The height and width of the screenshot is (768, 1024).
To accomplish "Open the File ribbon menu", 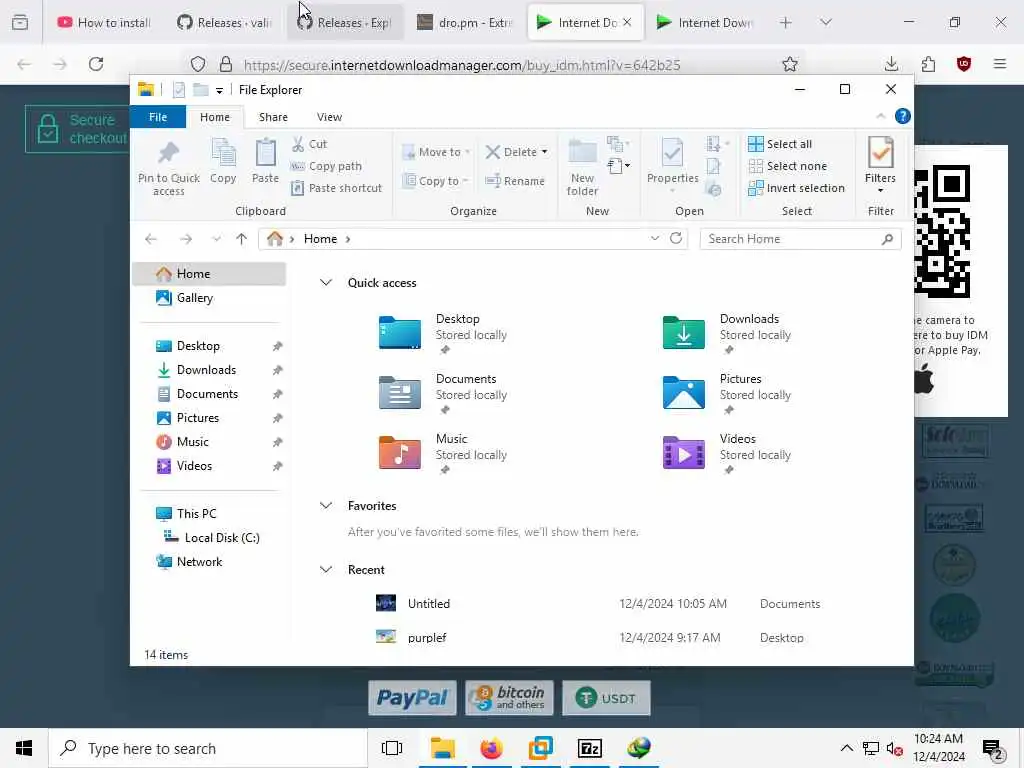I will coord(158,117).
